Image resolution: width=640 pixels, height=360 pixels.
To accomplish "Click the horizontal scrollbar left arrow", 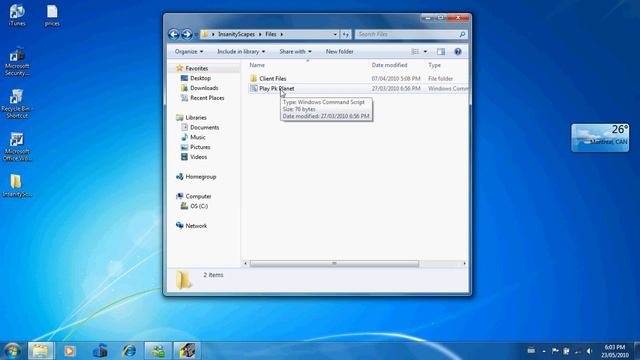I will point(245,264).
